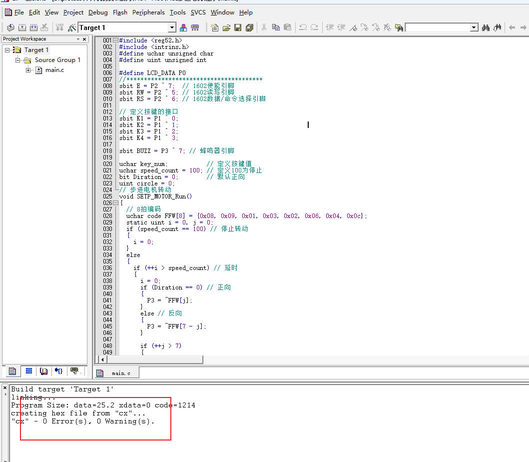
Task: Collapse the Target 1 tree node
Action: point(7,50)
